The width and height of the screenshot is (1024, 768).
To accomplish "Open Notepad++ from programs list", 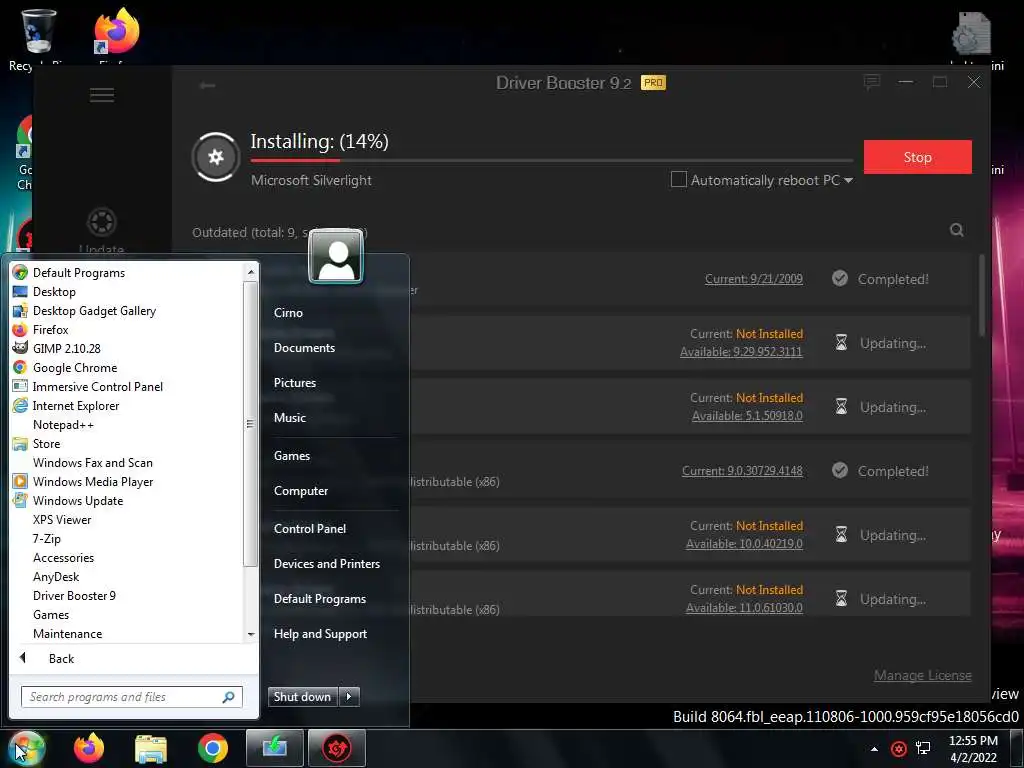I will point(63,425).
